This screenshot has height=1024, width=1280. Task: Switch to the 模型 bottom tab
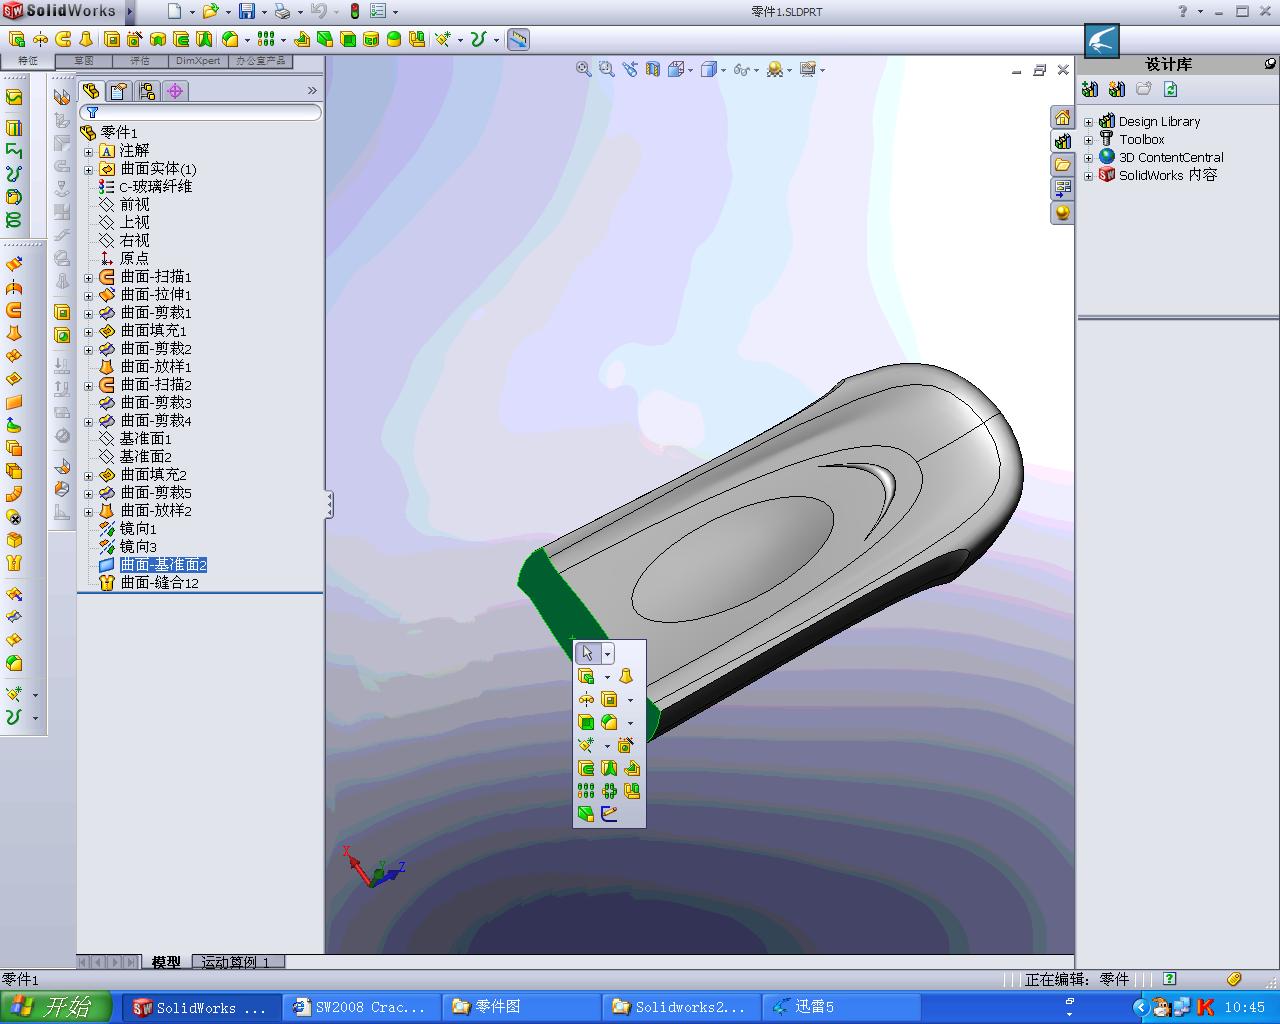[x=166, y=962]
